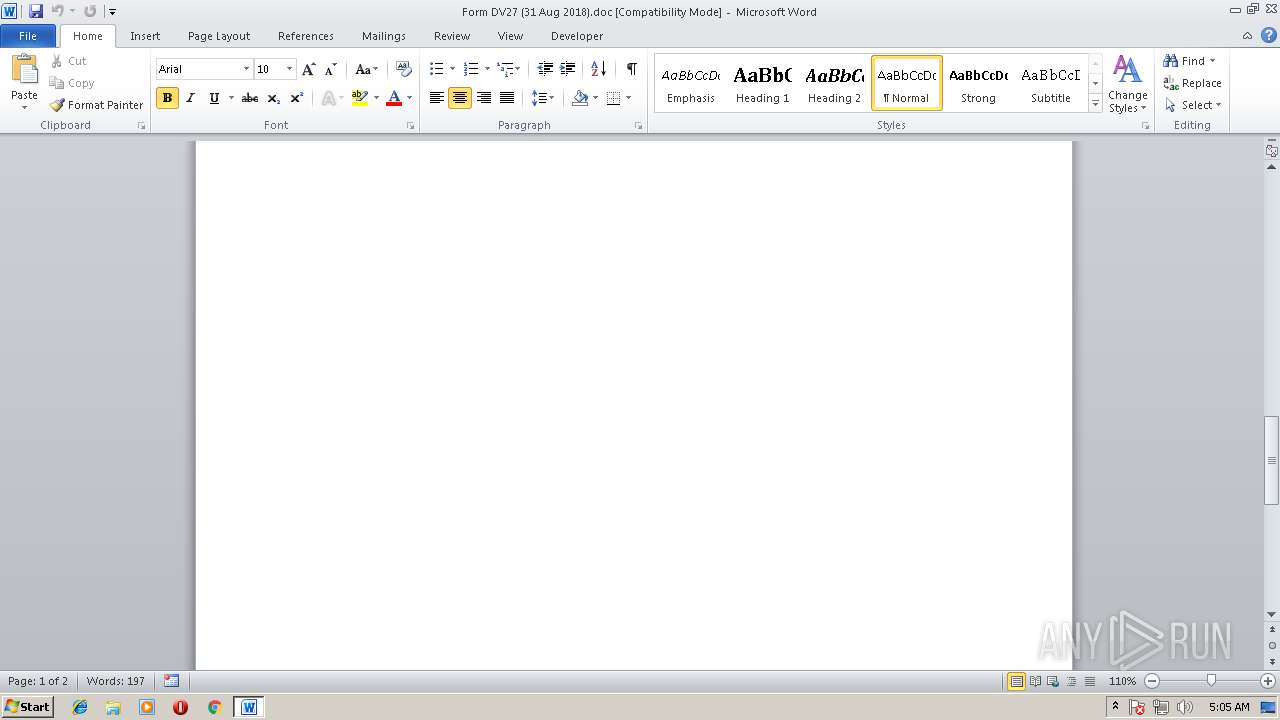The height and width of the screenshot is (720, 1280).
Task: Decrease indent of the paragraph
Action: tap(545, 69)
